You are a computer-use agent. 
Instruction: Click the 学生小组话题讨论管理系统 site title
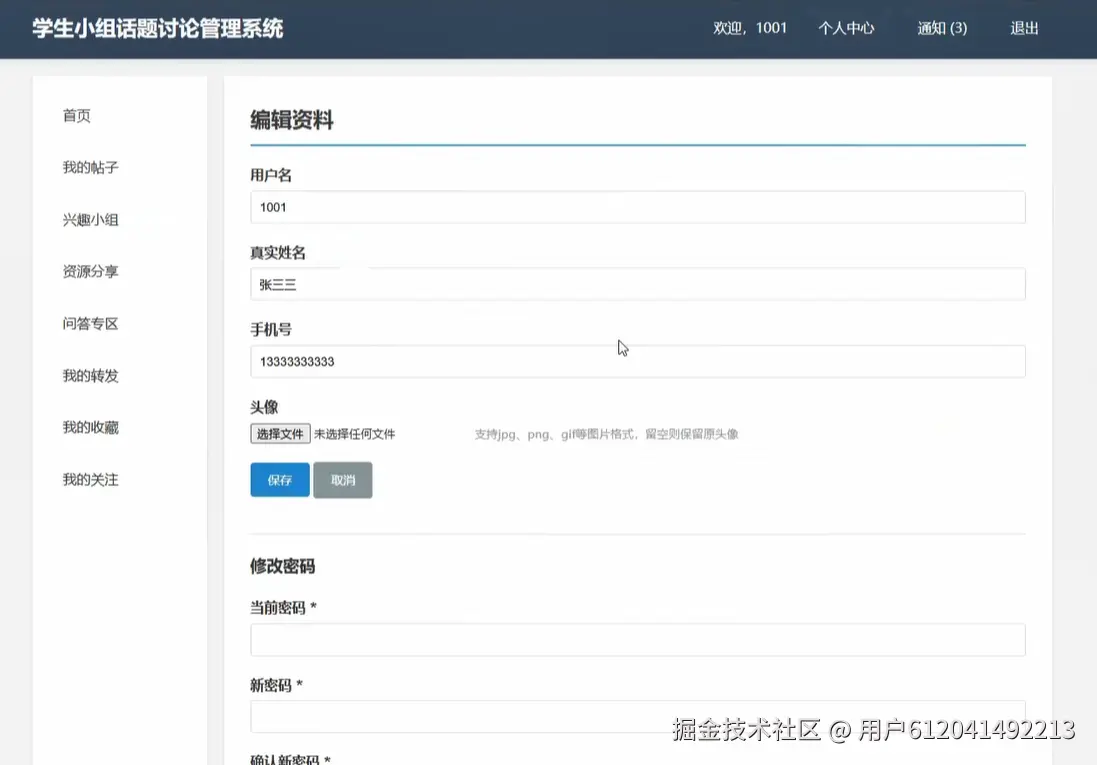[x=157, y=29]
